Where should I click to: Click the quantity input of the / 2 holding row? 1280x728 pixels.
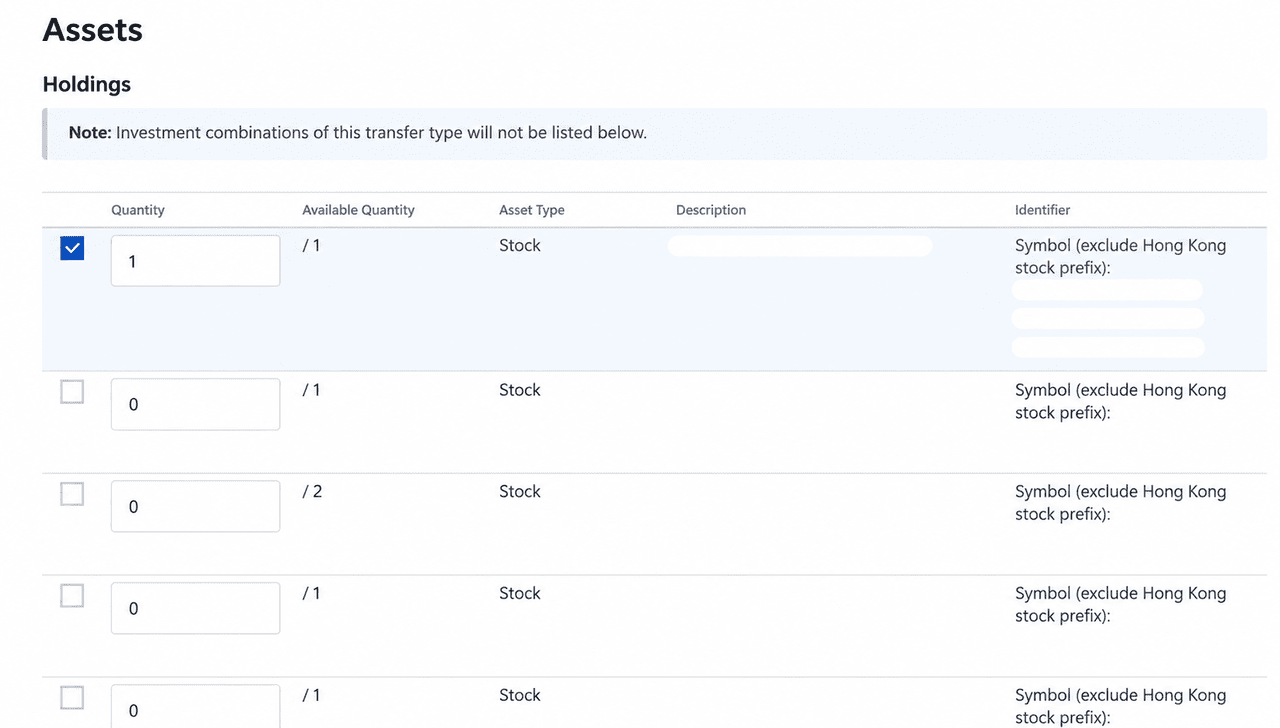196,507
